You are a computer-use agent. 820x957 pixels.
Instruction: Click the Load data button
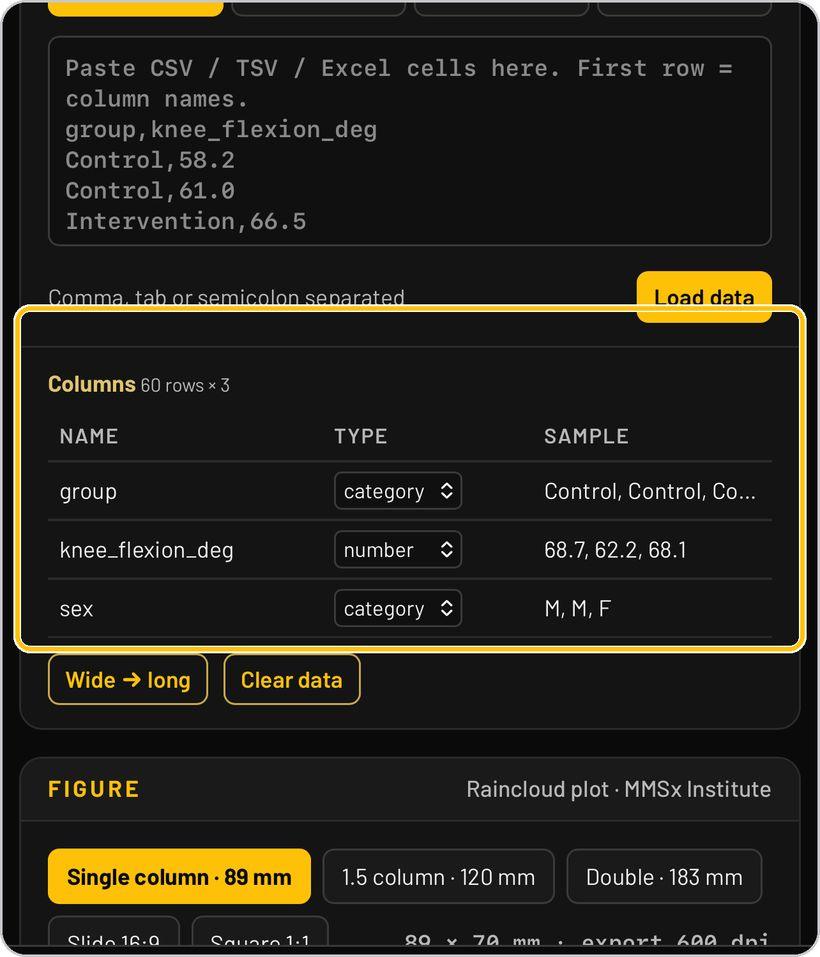(x=704, y=297)
